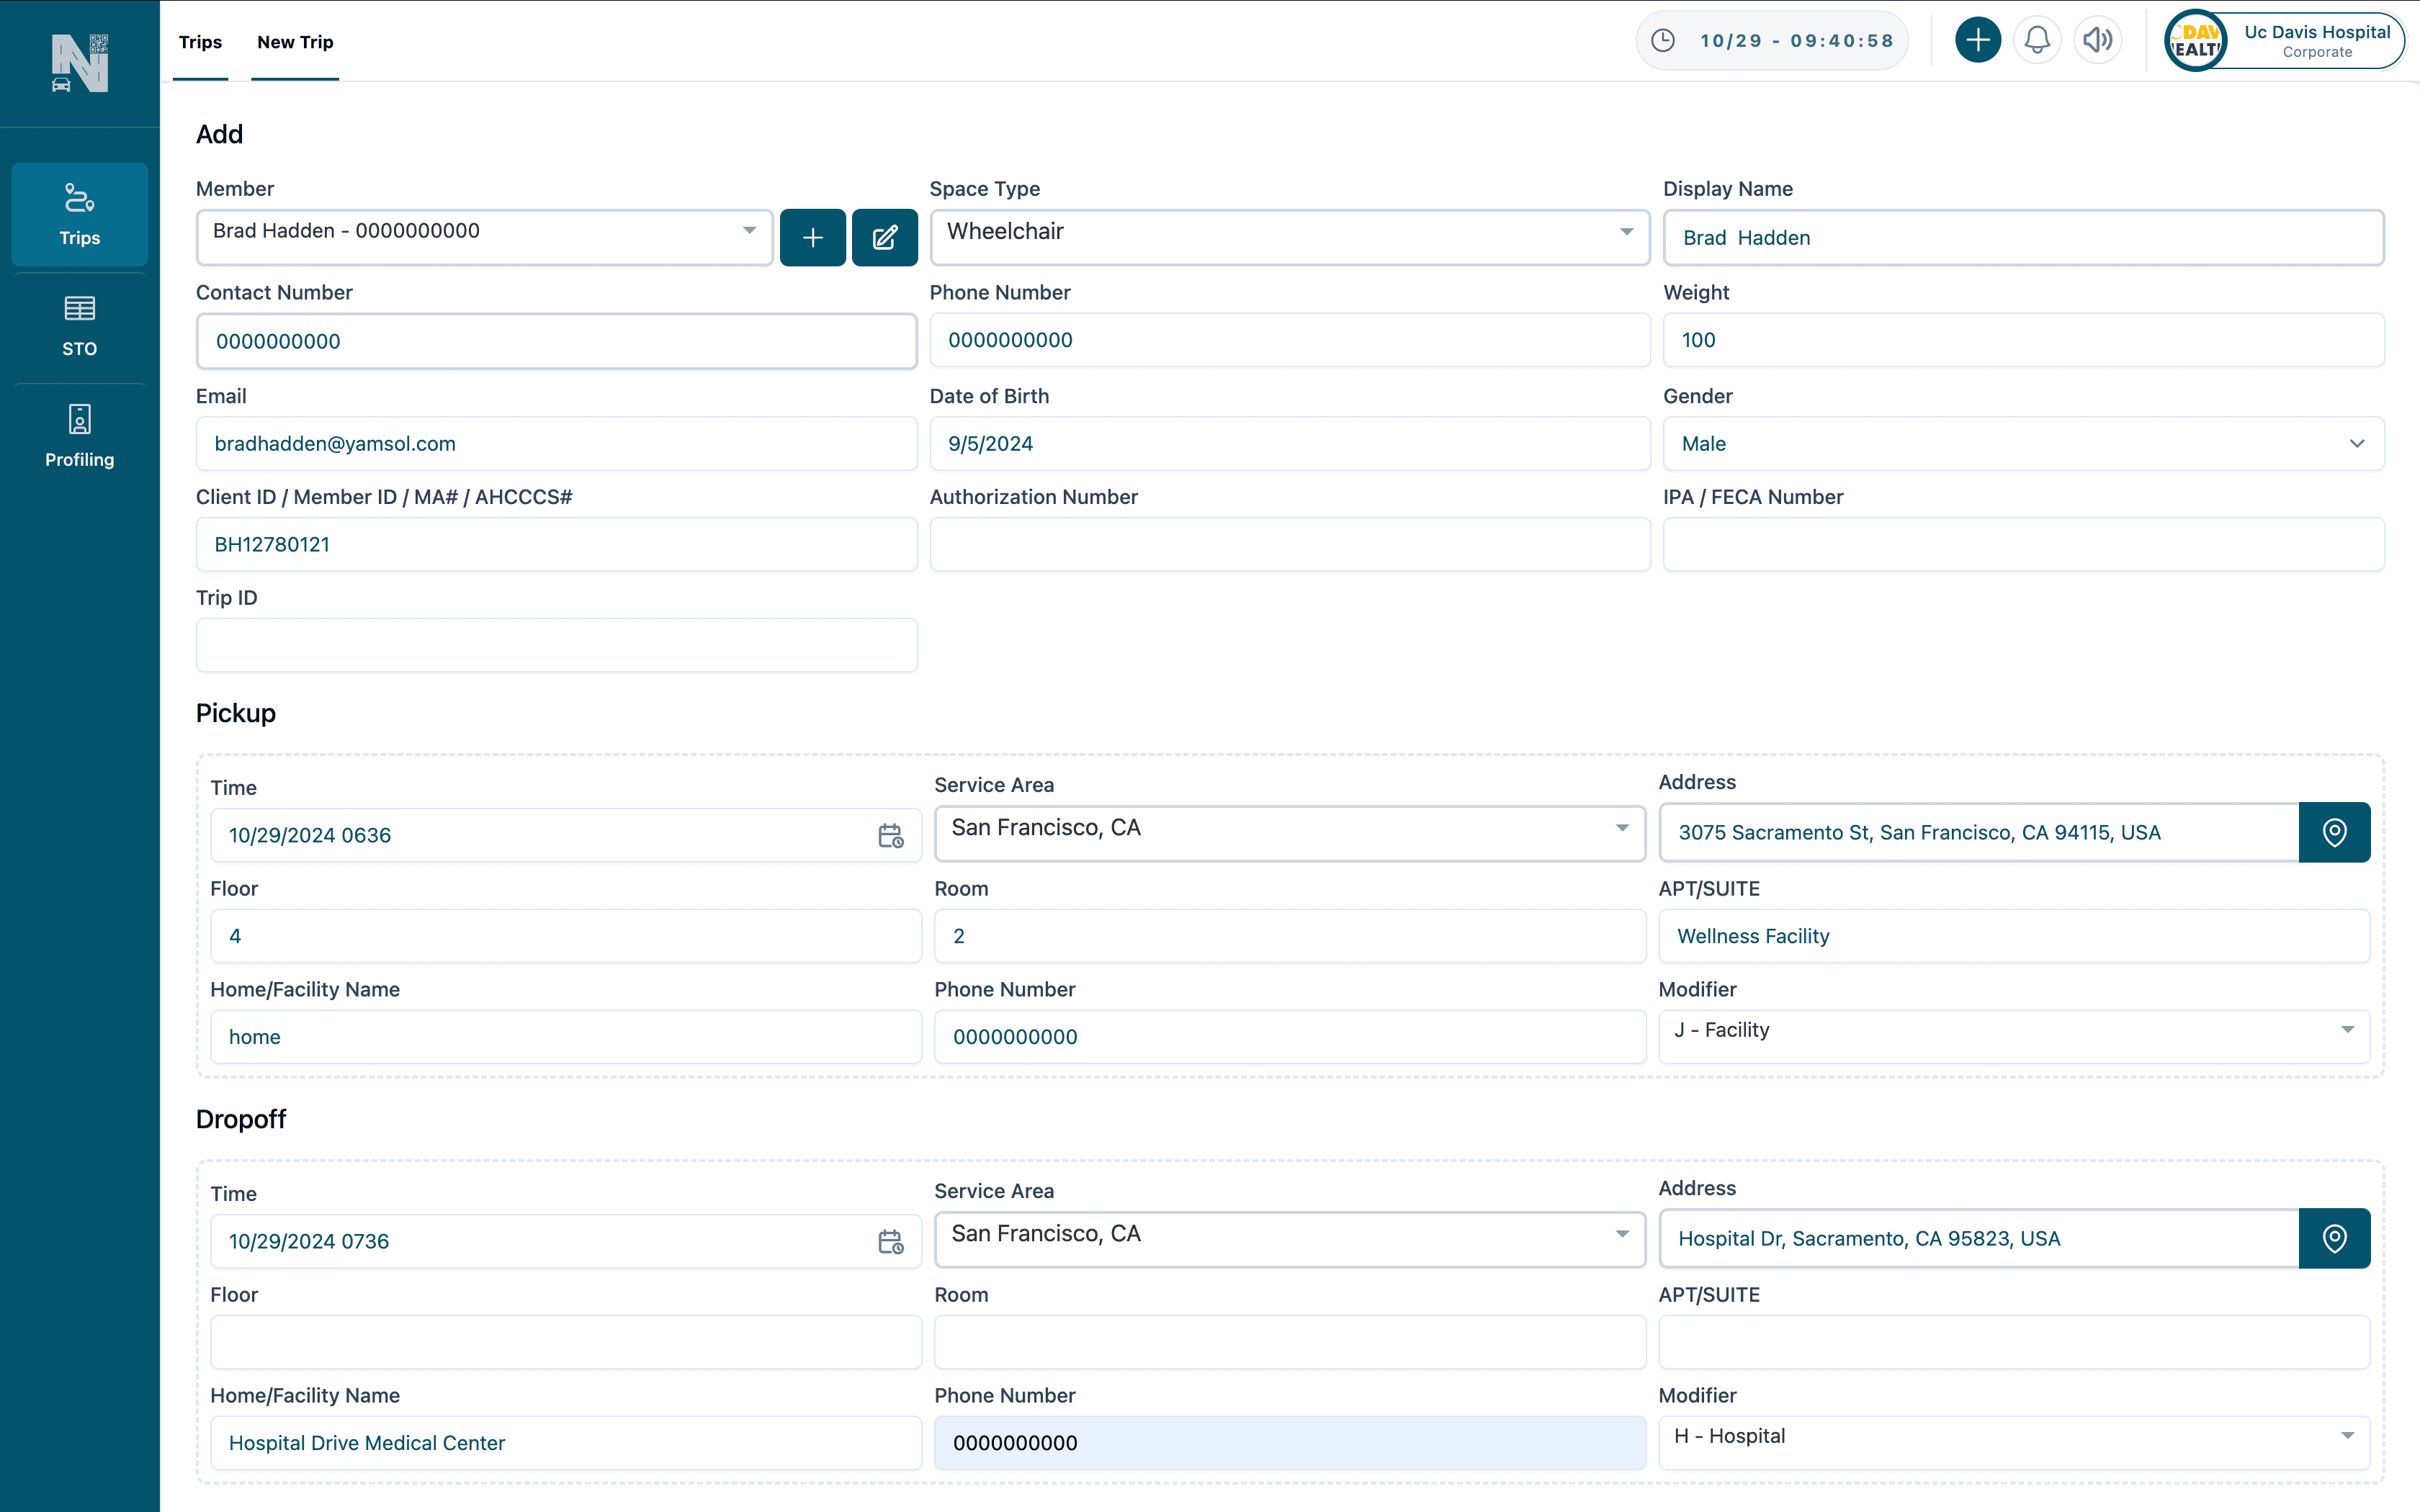
Task: Expand the Gender dropdown showing Male
Action: coord(2357,443)
